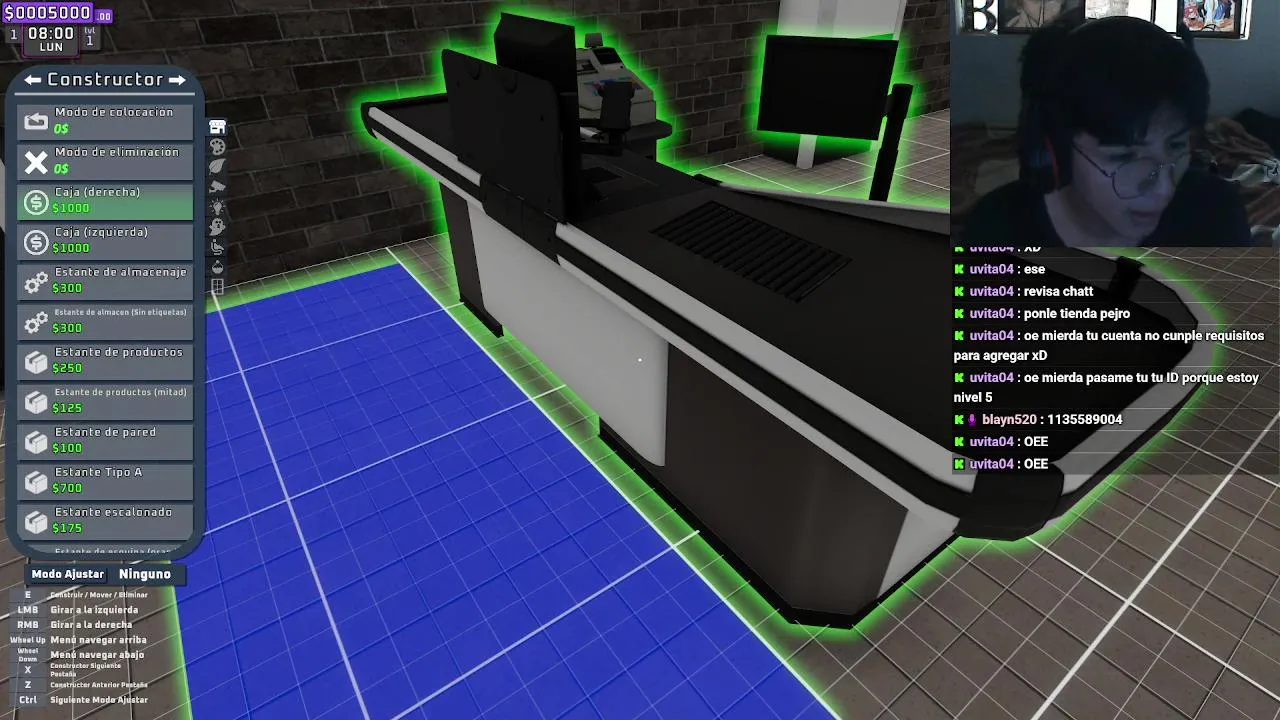Screen dimensions: 1280x720
Task: Click 'Menú navegar arriba' hint
Action: point(98,640)
